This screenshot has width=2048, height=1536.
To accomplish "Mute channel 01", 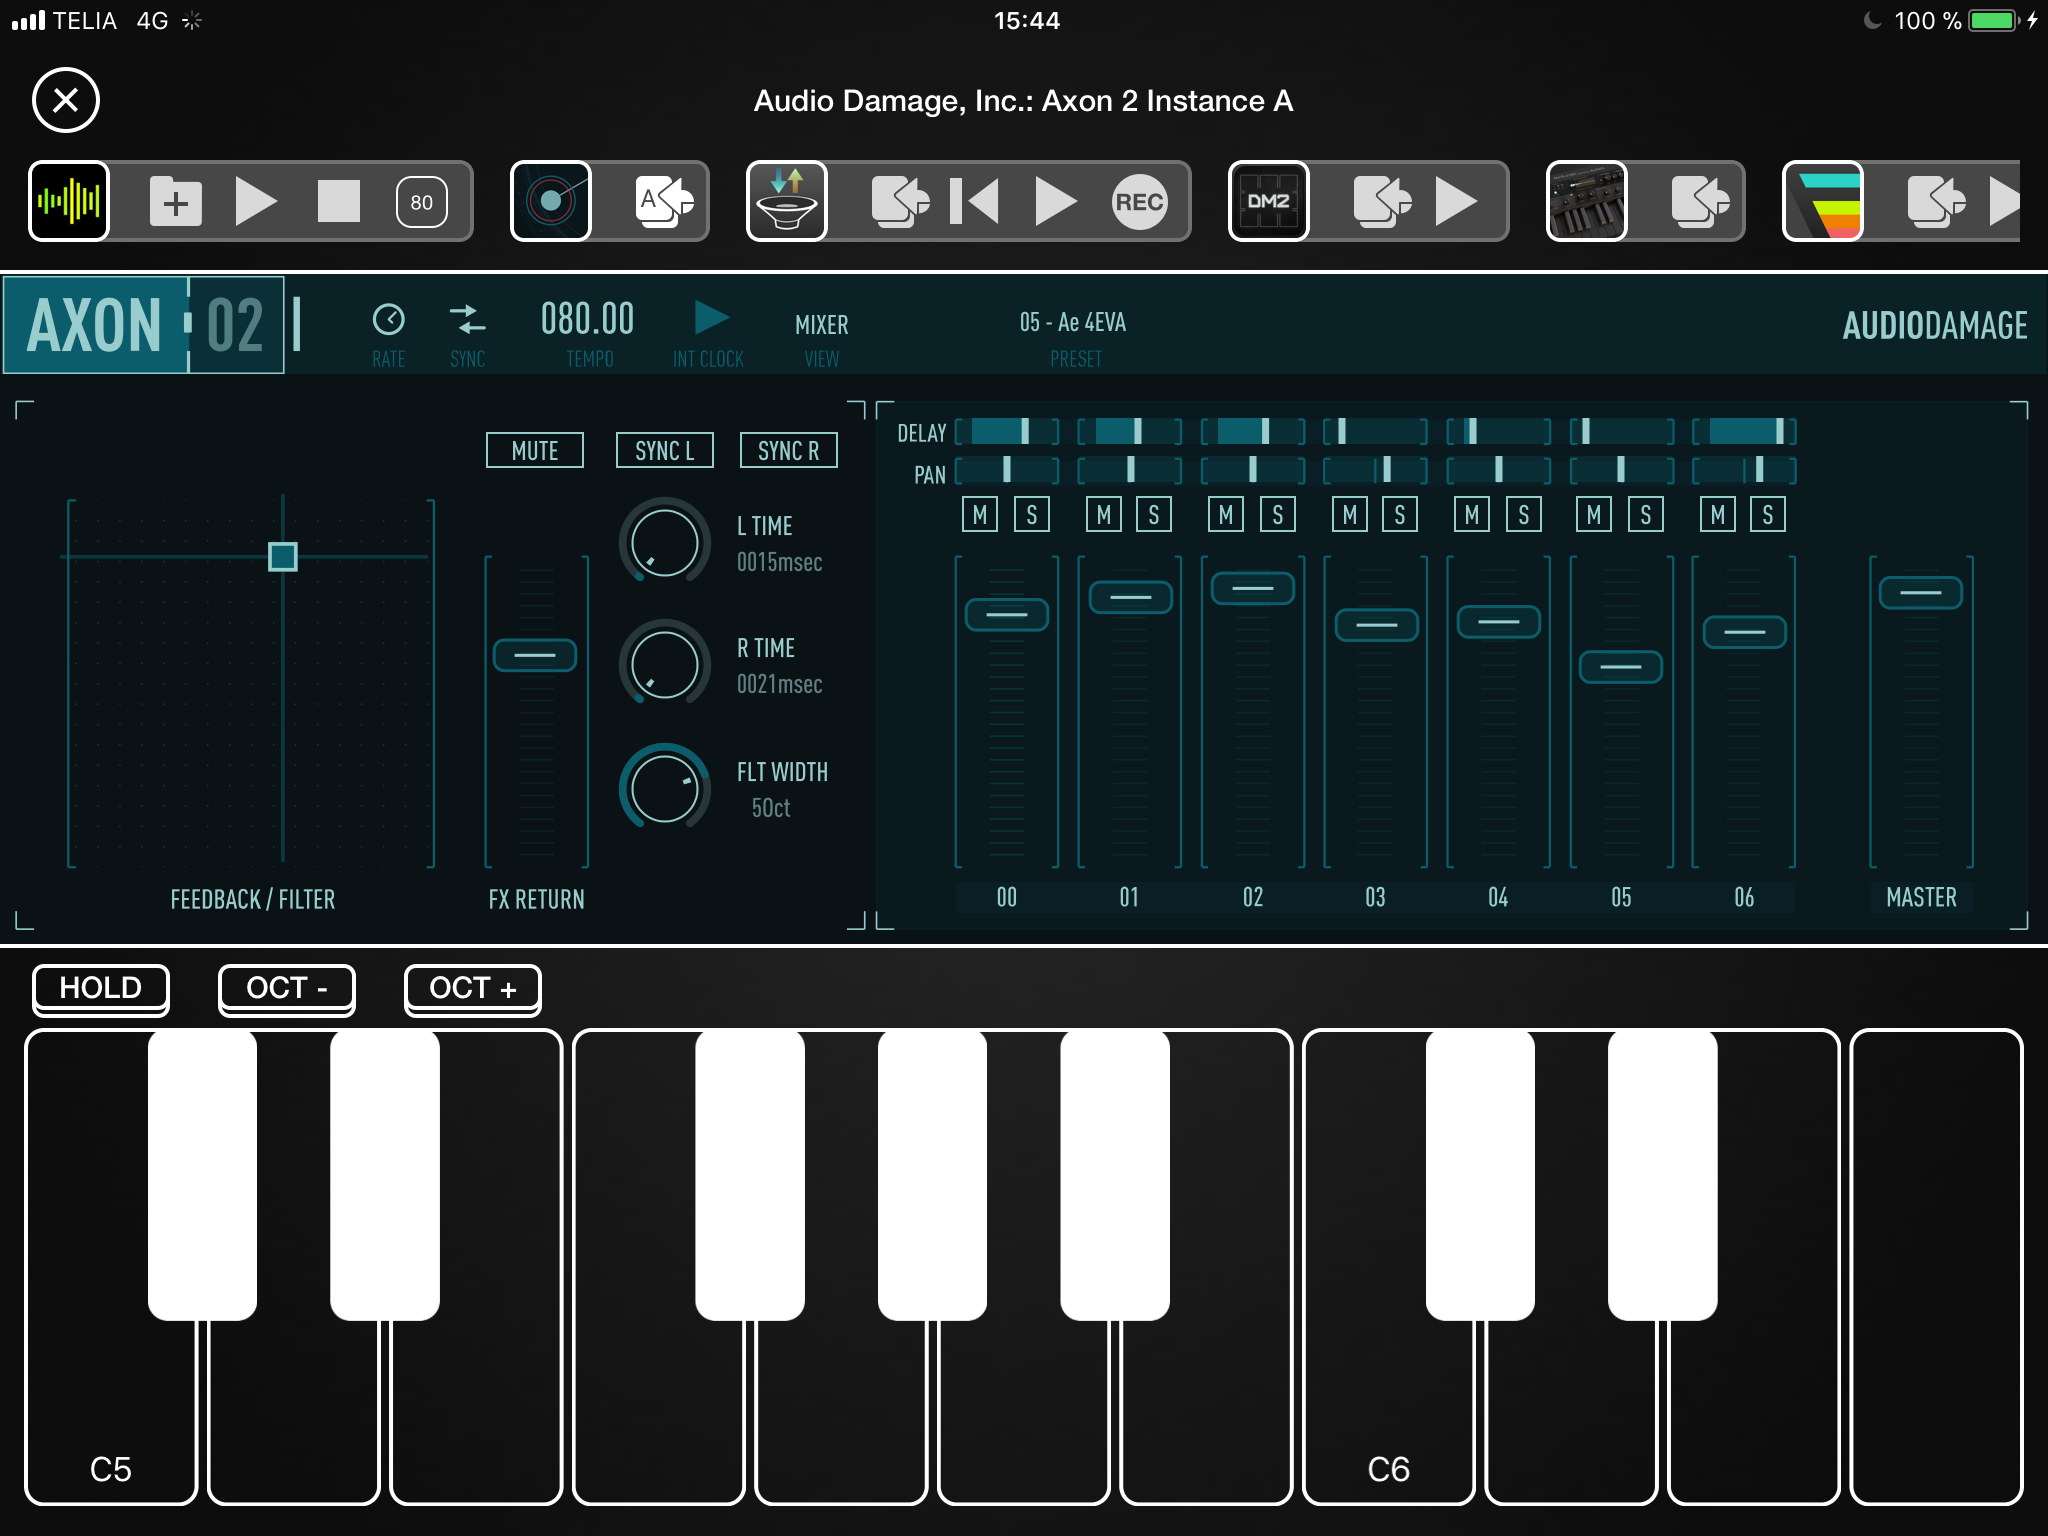I will (1104, 515).
